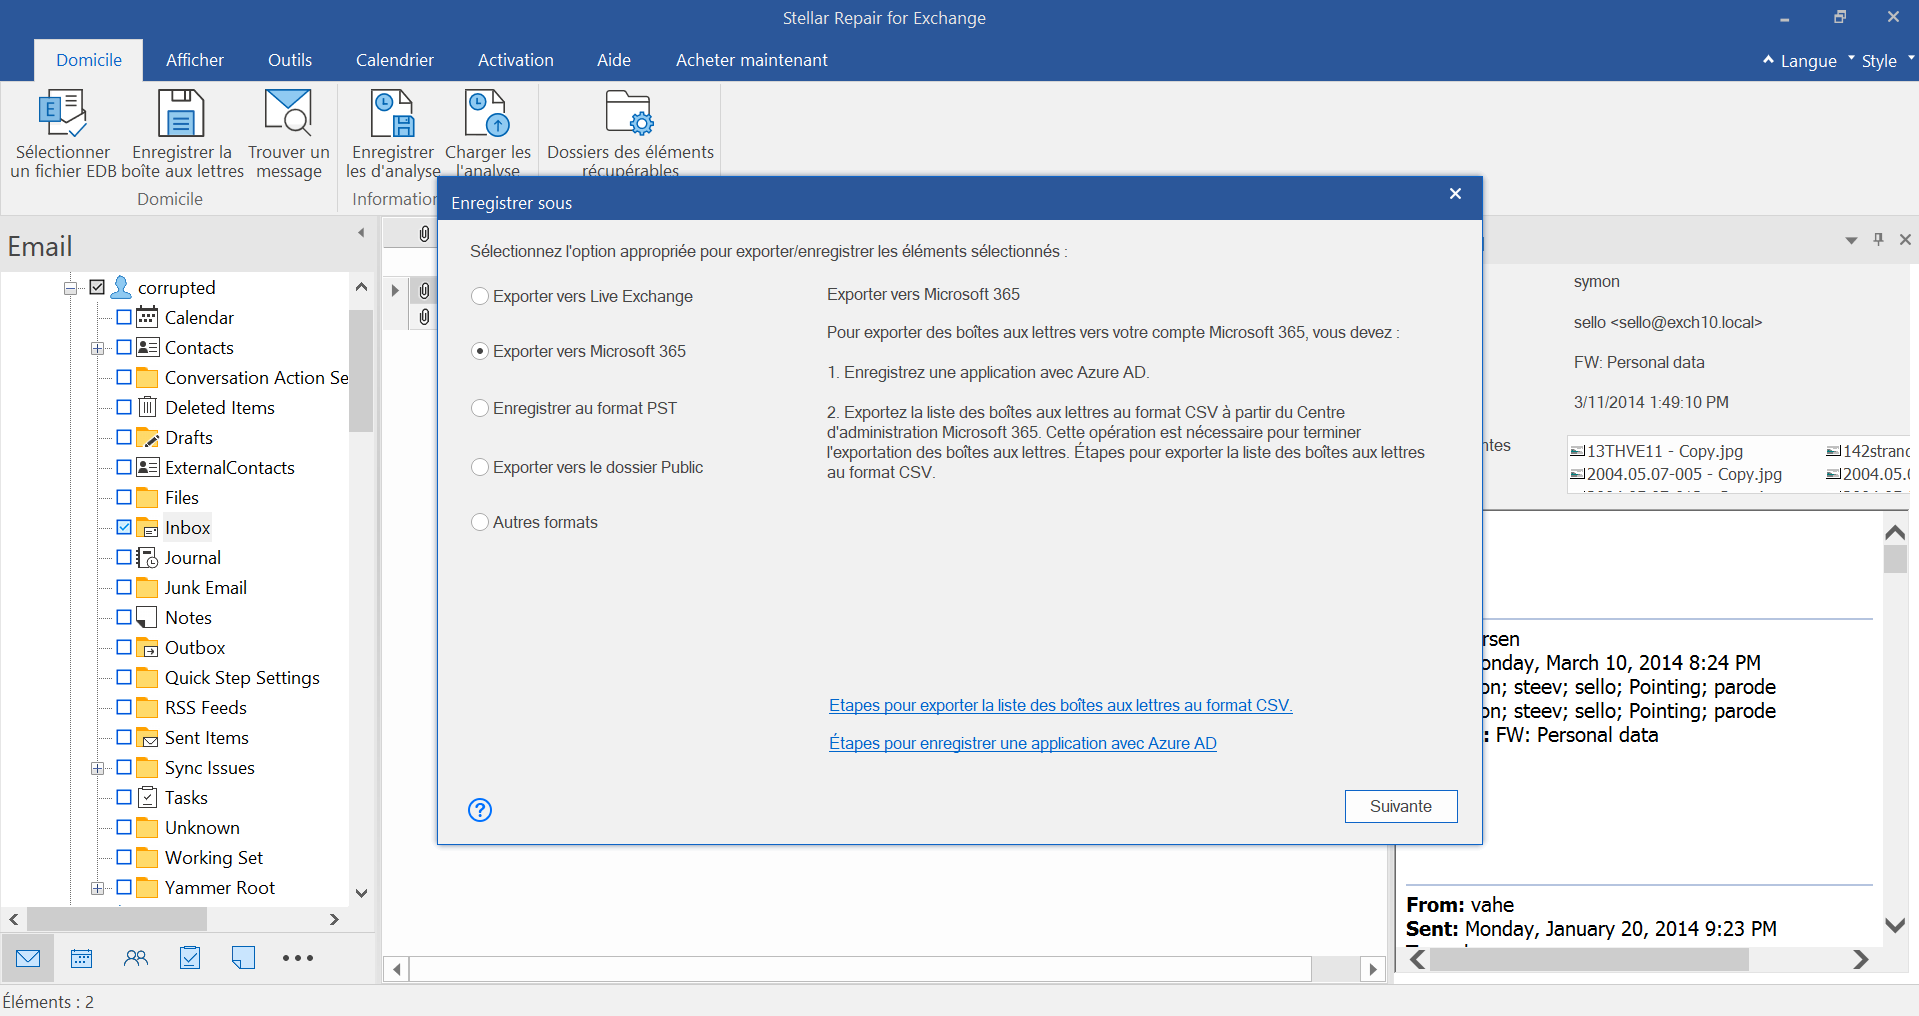1919x1016 pixels.
Task: Pin the preview pane
Action: pyautogui.click(x=1878, y=240)
